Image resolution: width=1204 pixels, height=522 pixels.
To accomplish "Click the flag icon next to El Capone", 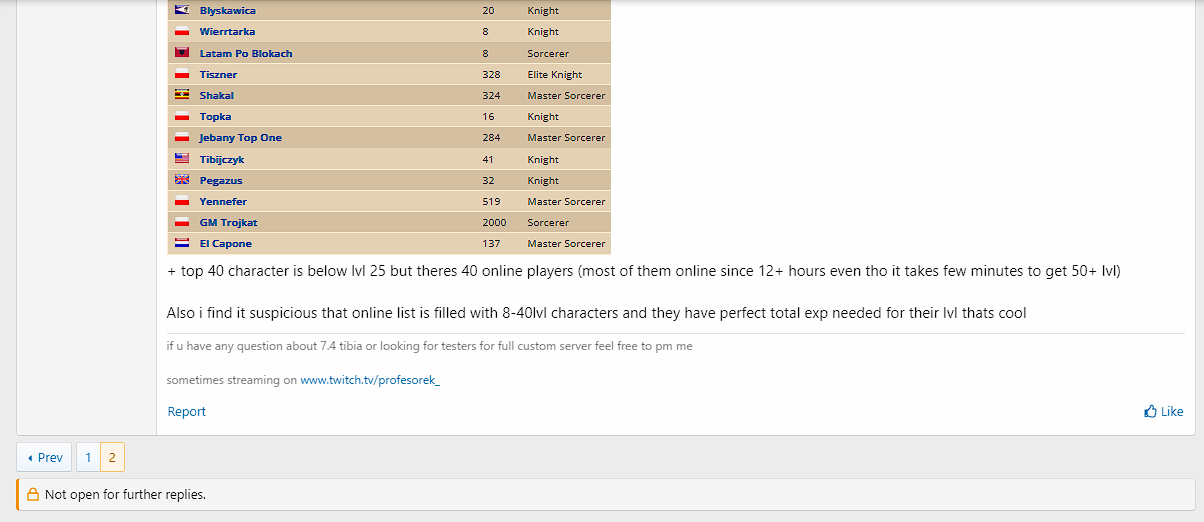I will (x=182, y=243).
